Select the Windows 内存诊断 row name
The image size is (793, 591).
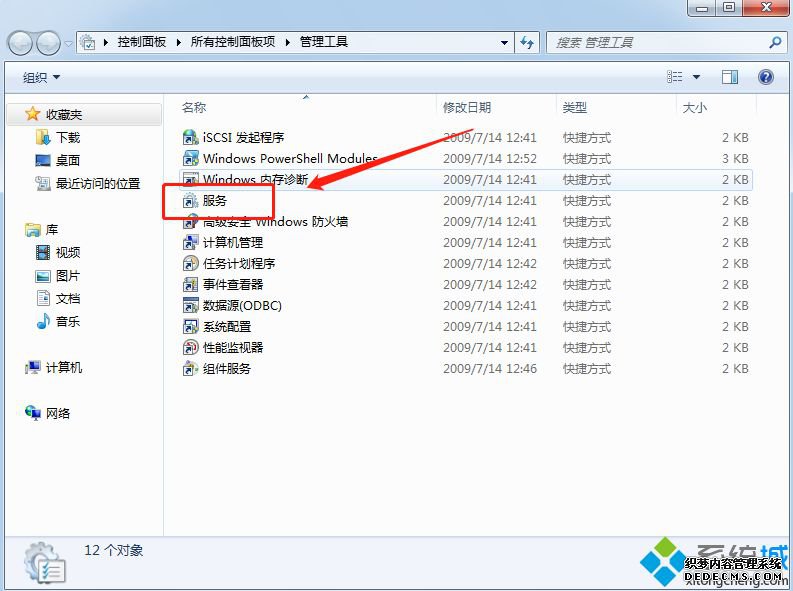[x=255, y=179]
